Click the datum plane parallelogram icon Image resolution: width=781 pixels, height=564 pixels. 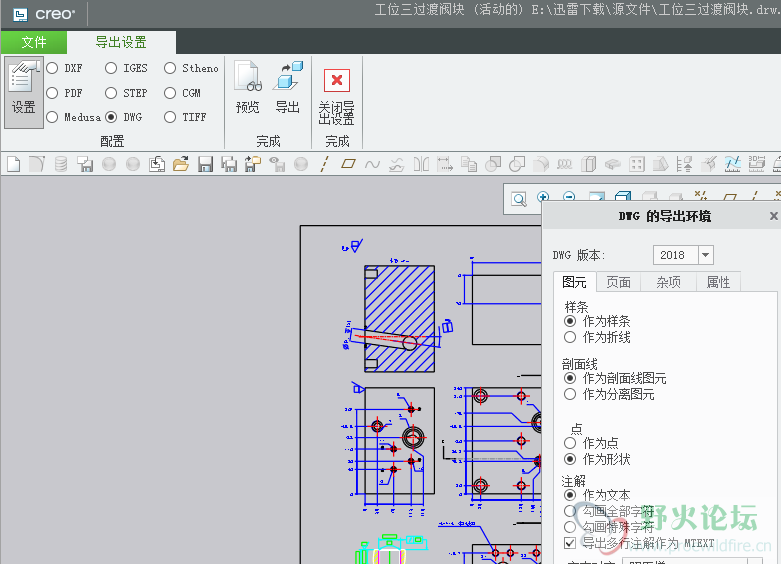[348, 164]
